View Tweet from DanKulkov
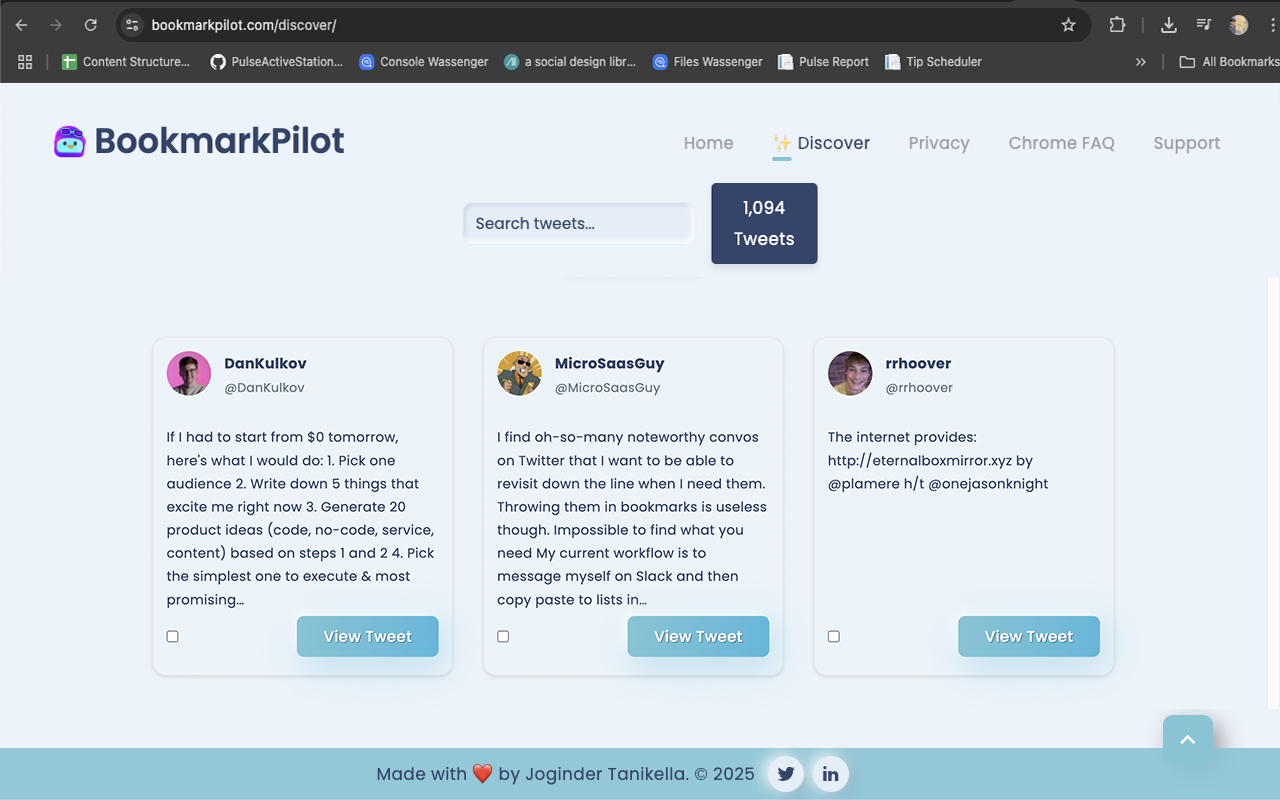This screenshot has height=800, width=1280. [x=368, y=636]
